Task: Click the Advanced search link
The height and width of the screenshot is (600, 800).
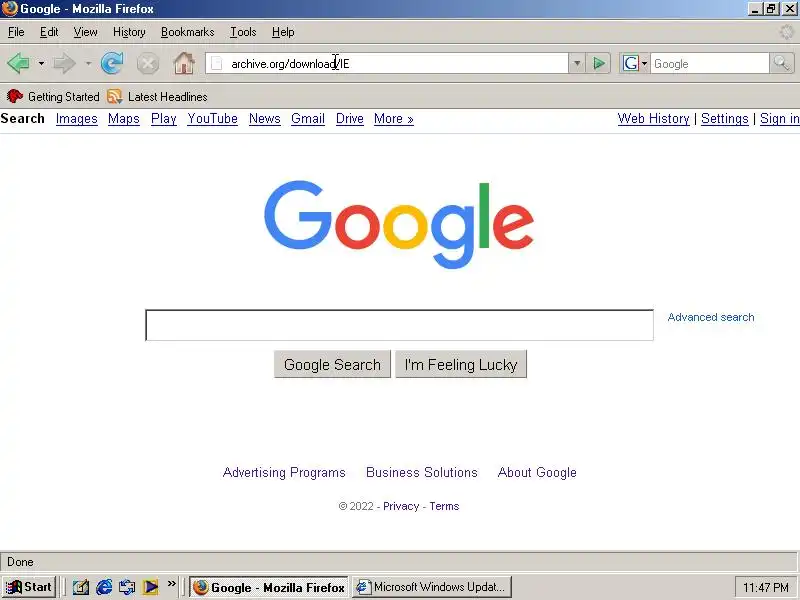Action: click(711, 317)
